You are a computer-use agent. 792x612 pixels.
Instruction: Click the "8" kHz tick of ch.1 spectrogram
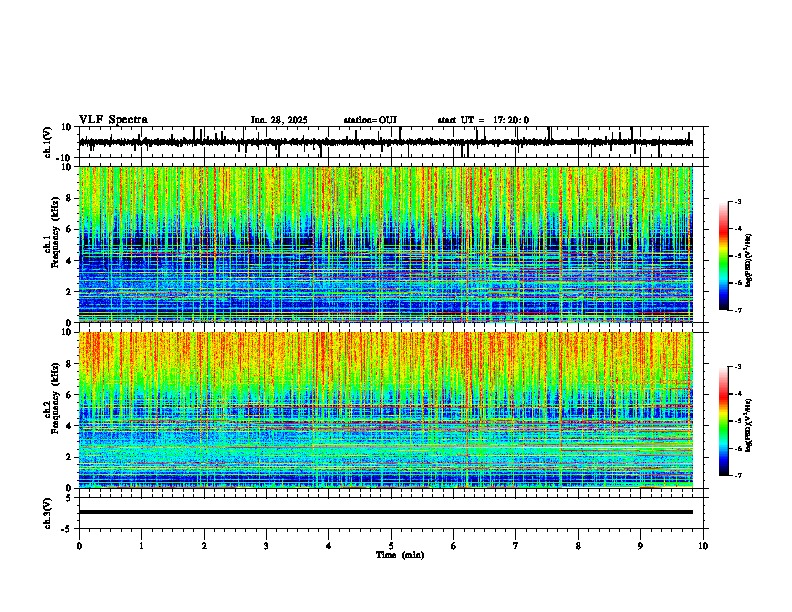70,198
